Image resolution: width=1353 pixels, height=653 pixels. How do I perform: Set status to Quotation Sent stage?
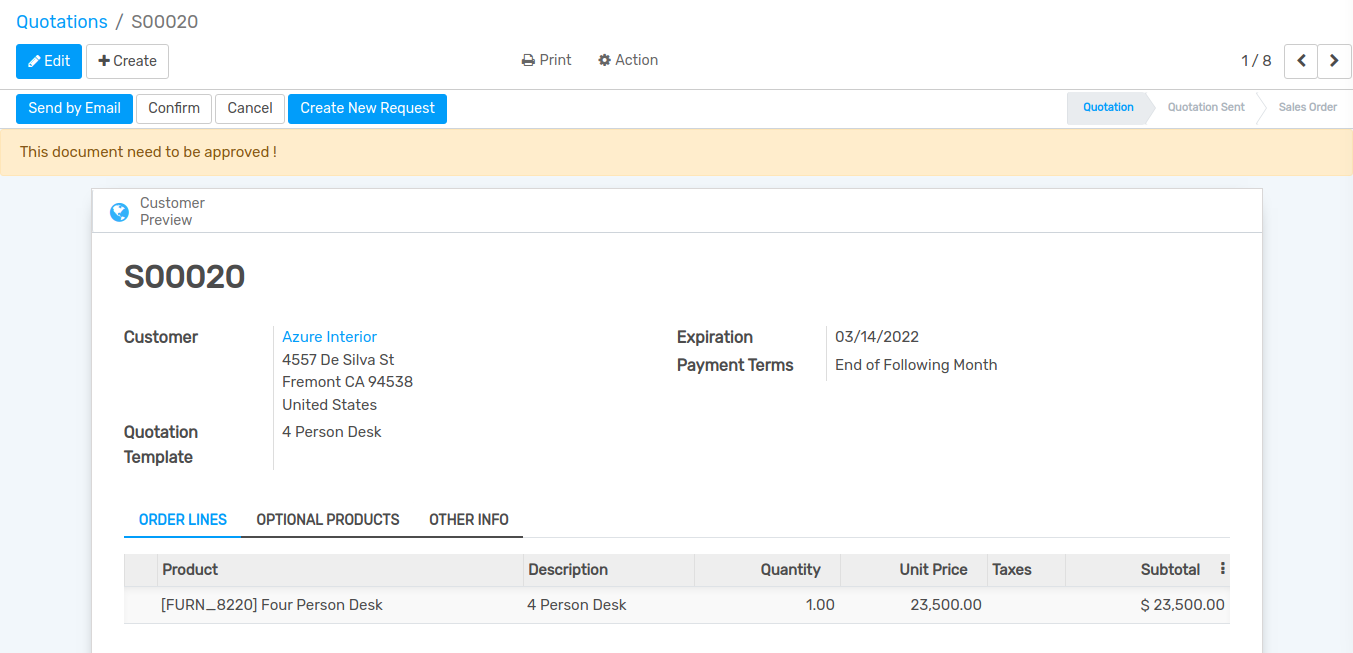pos(1205,107)
